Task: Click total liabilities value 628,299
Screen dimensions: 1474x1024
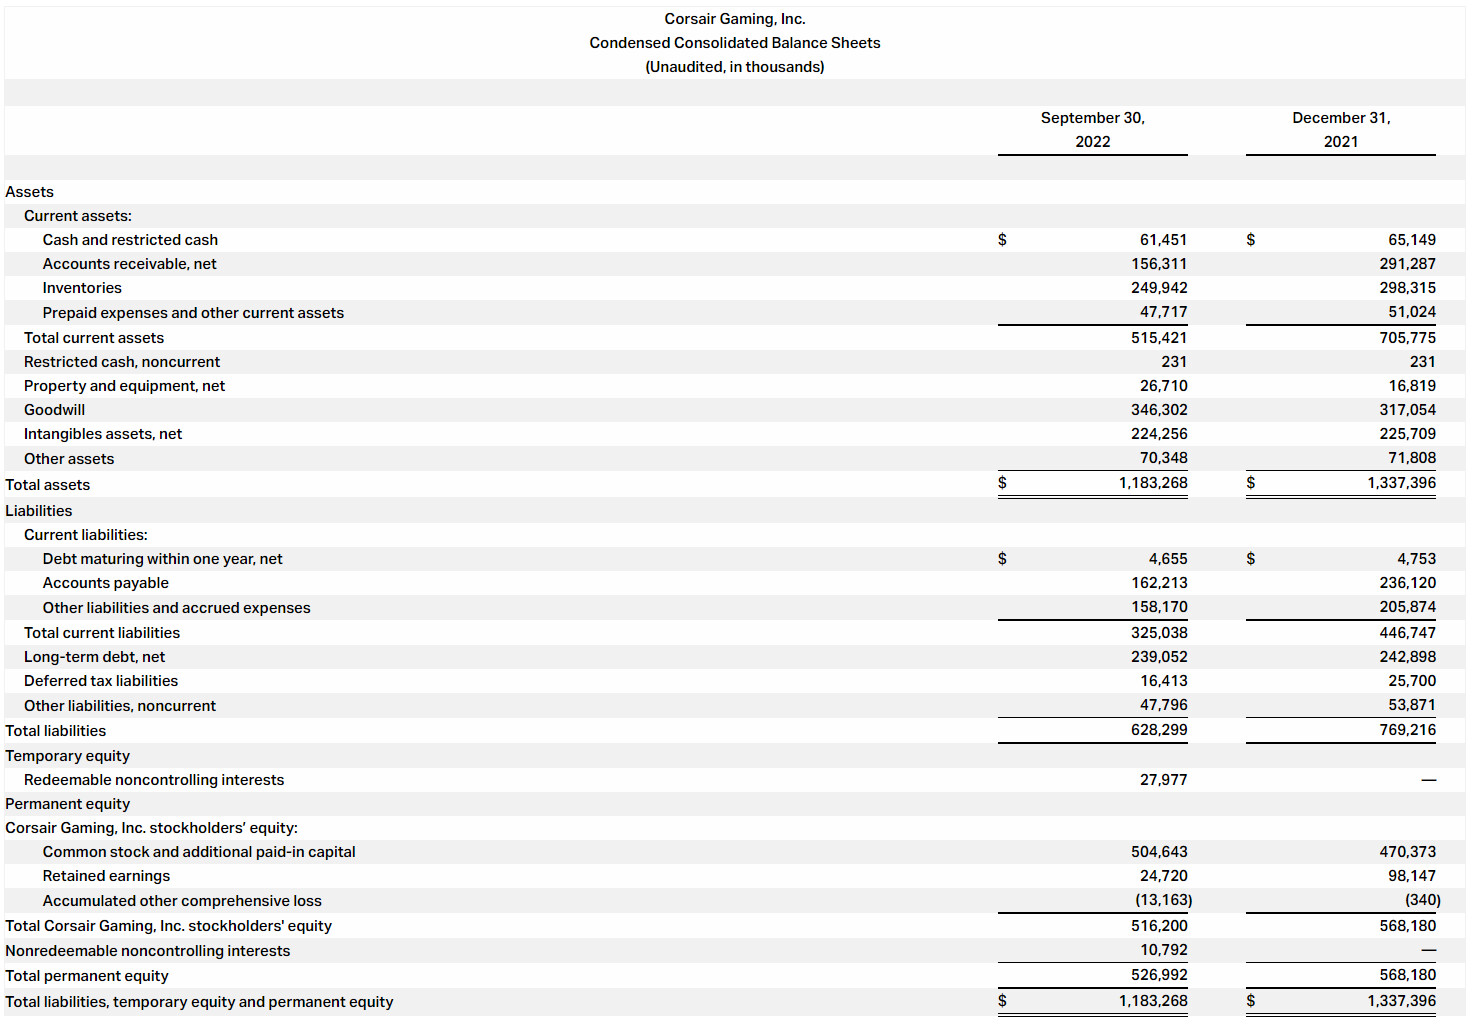Action: coord(1160,730)
